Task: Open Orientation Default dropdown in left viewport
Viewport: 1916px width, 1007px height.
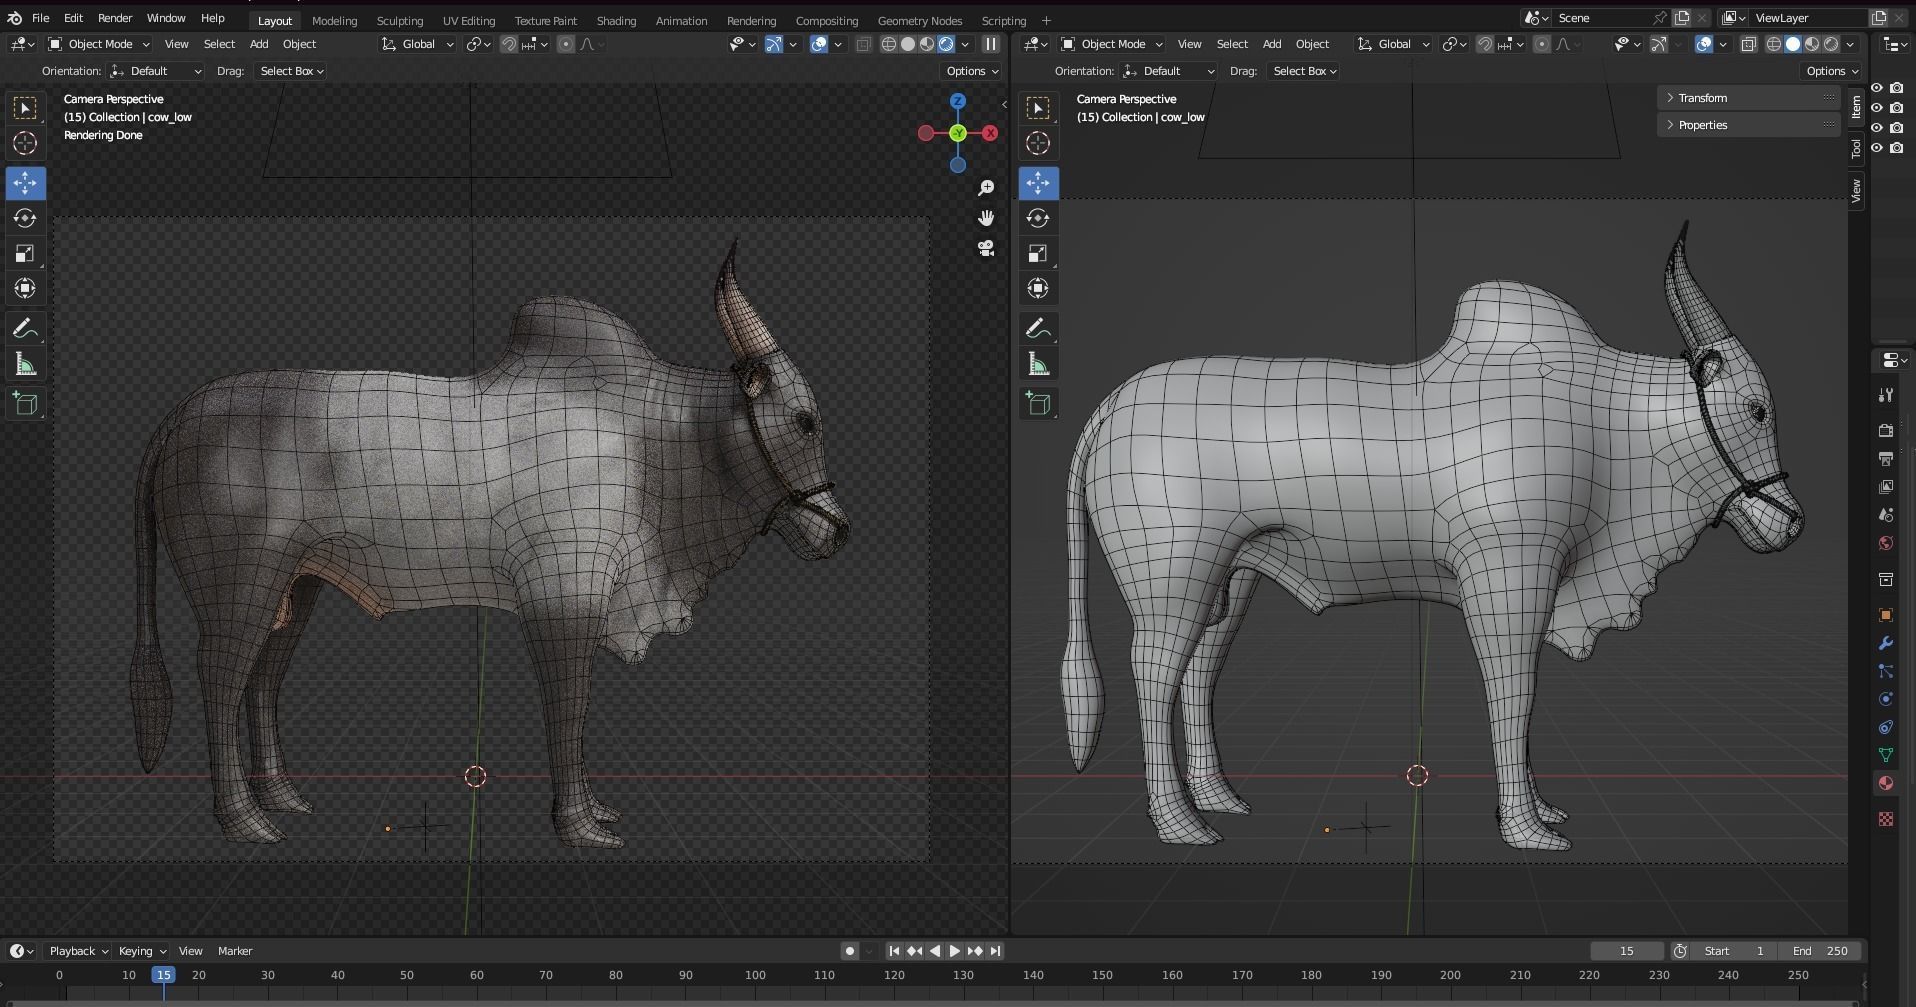Action: [x=156, y=71]
